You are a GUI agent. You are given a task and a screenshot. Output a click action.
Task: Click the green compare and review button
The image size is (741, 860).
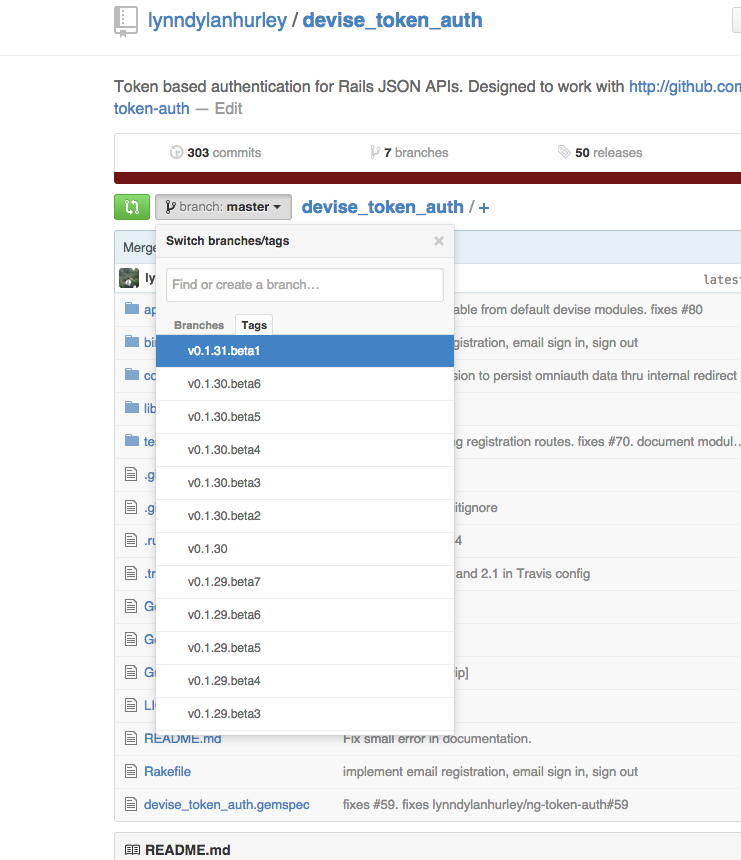coord(132,207)
